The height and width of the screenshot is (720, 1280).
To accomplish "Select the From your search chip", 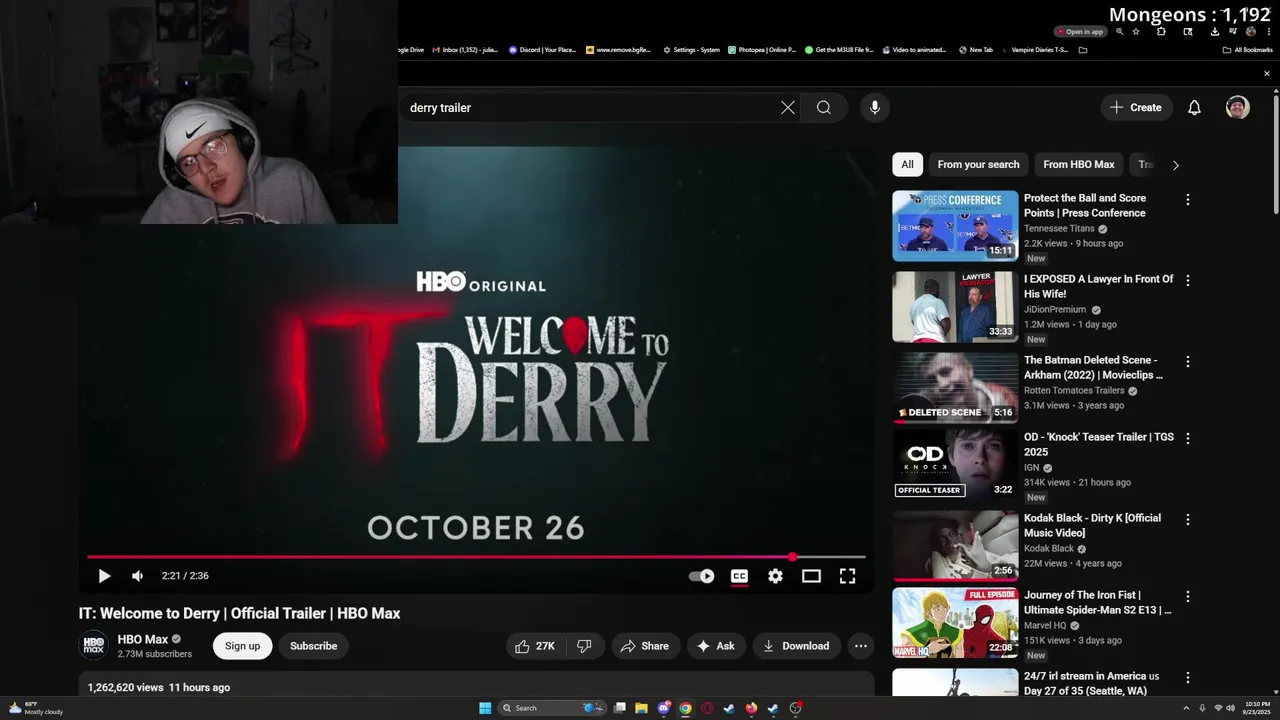I will [978, 165].
